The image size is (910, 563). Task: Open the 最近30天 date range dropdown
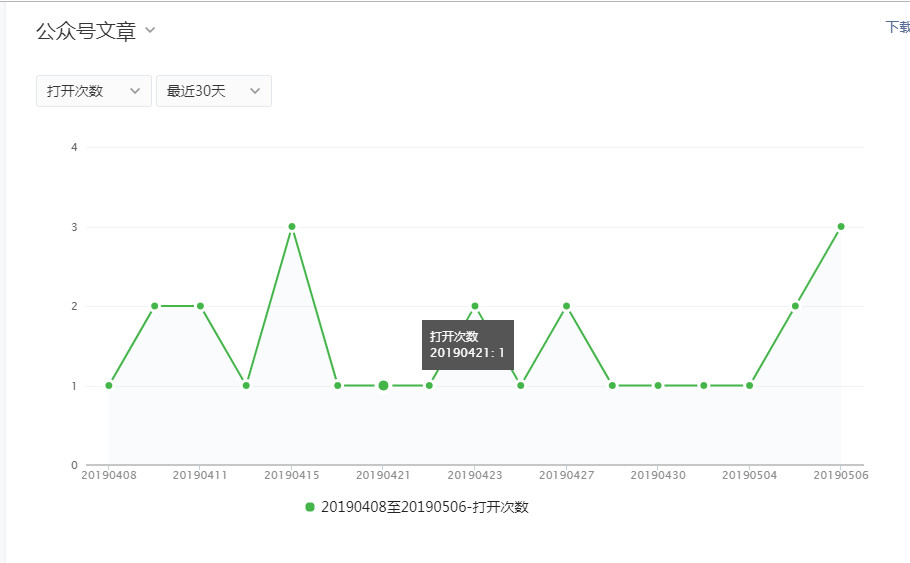pos(214,91)
